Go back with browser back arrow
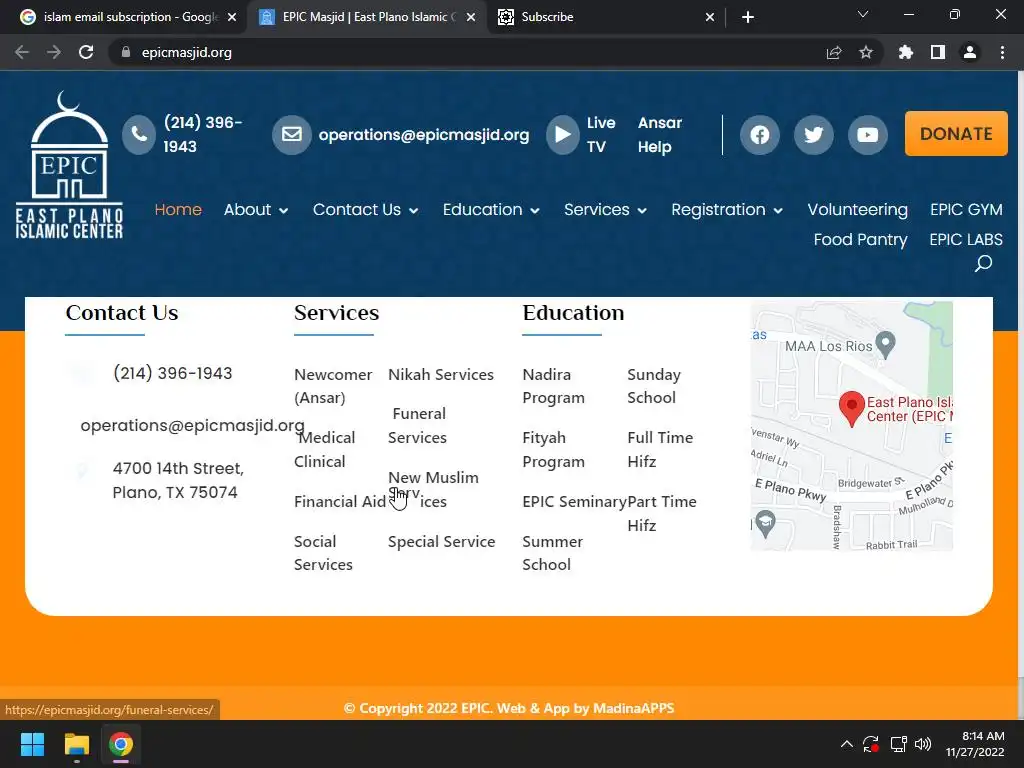The image size is (1024, 768). [22, 52]
